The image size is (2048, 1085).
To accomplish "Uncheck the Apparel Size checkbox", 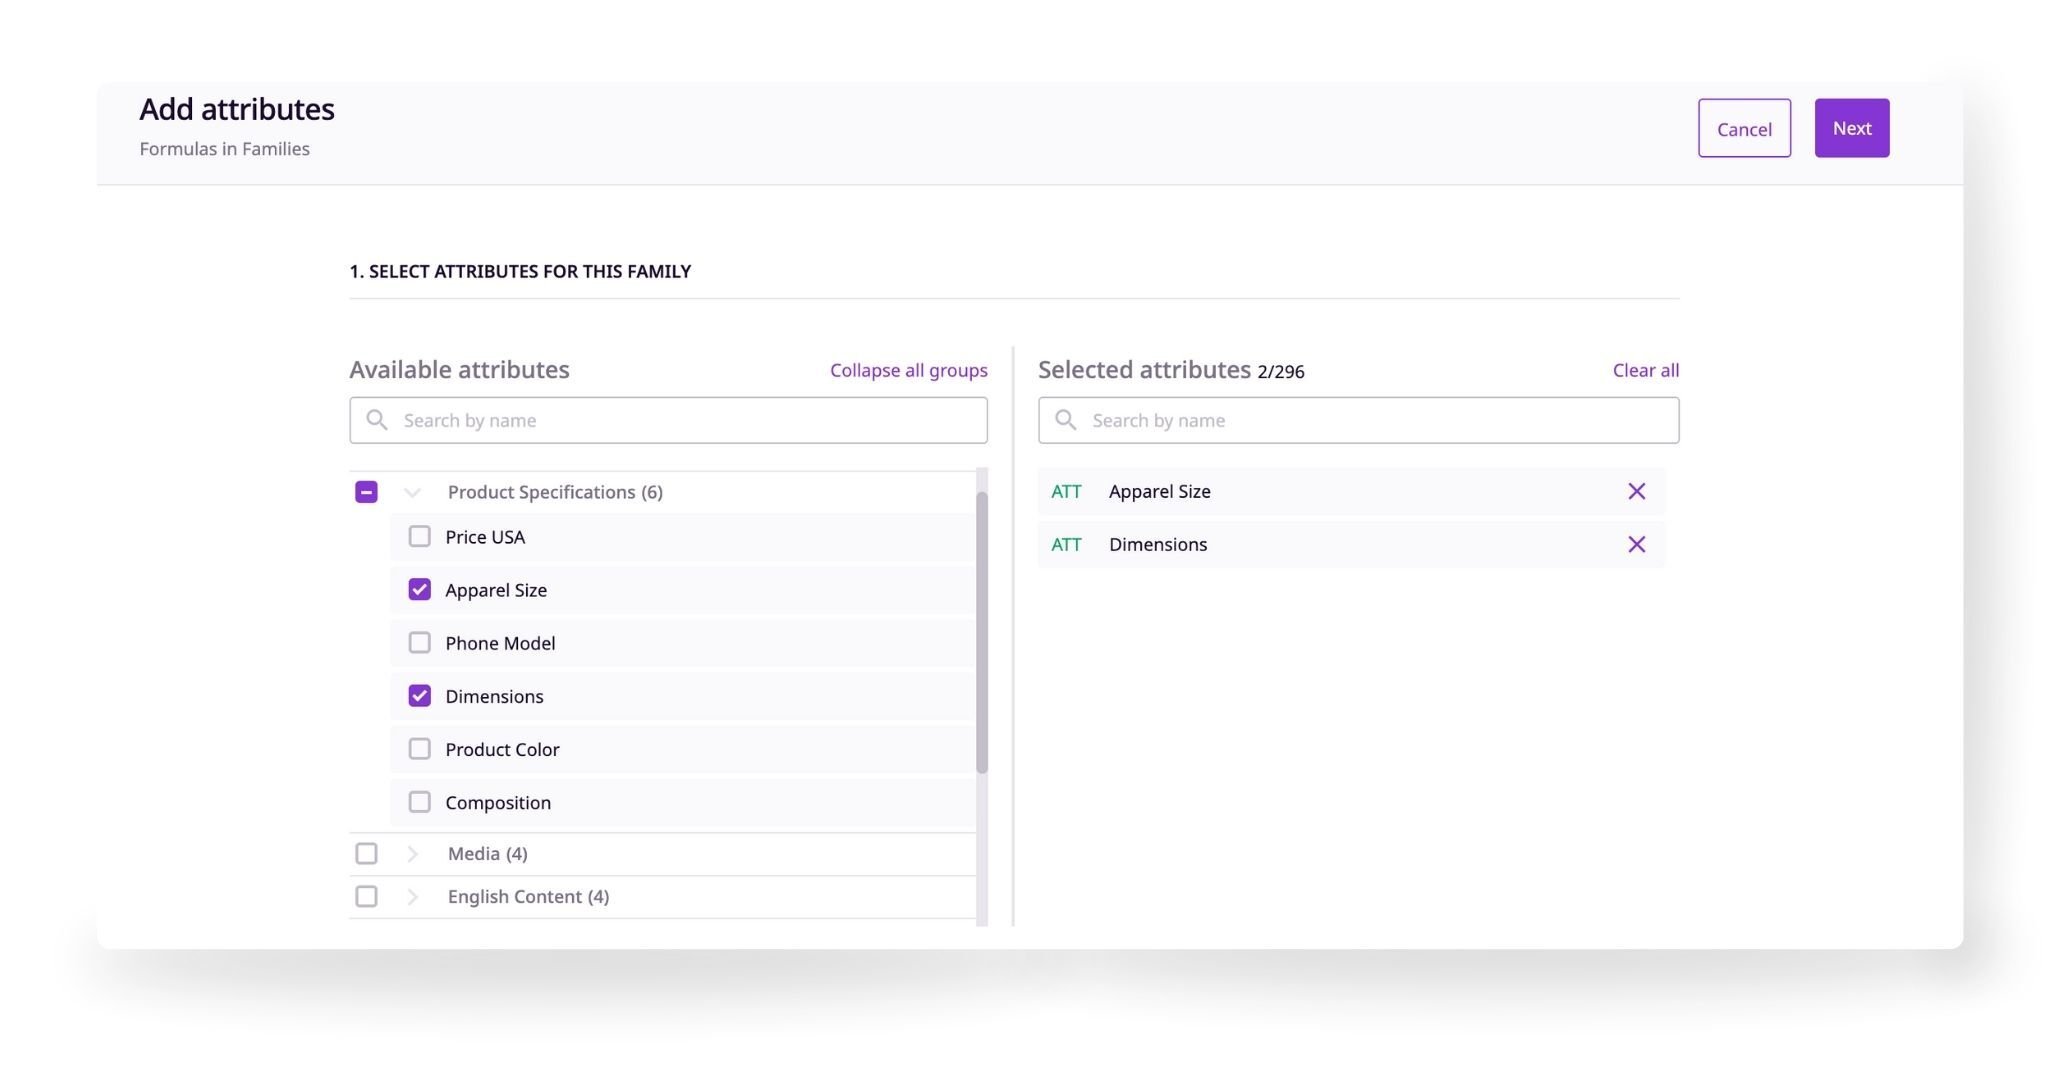I will pyautogui.click(x=420, y=590).
